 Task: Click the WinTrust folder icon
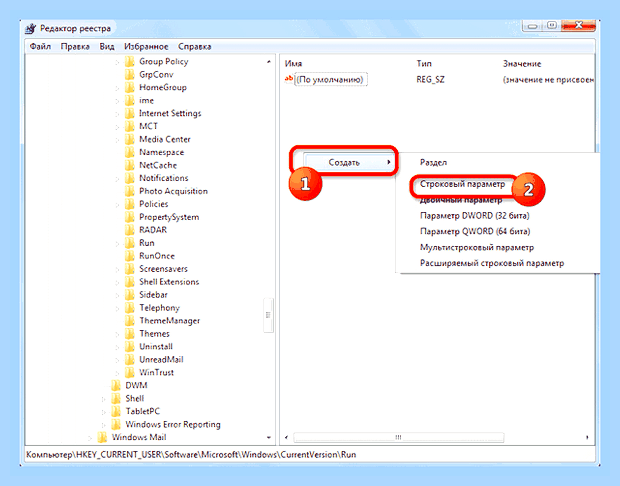(129, 373)
